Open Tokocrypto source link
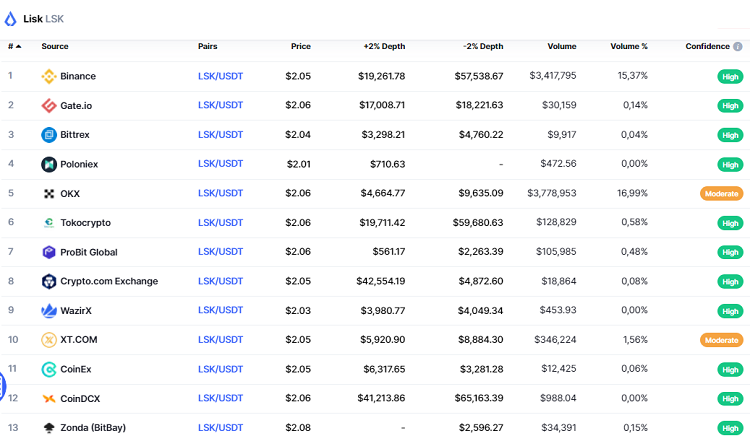This screenshot has height=441, width=750. coord(85,223)
